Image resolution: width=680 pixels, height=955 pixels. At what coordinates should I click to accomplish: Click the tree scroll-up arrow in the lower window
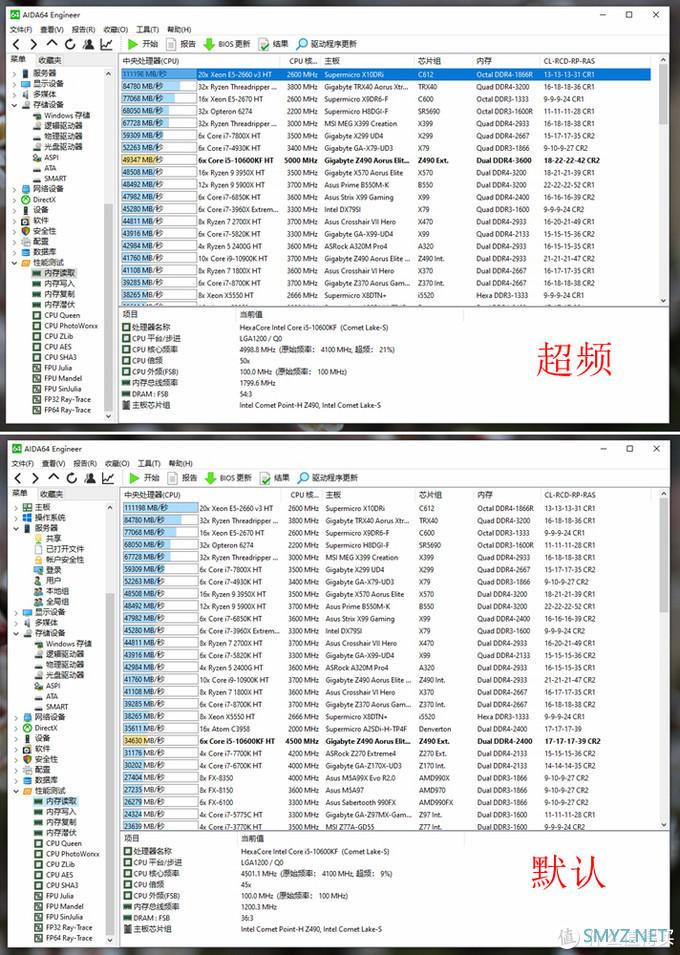click(110, 507)
